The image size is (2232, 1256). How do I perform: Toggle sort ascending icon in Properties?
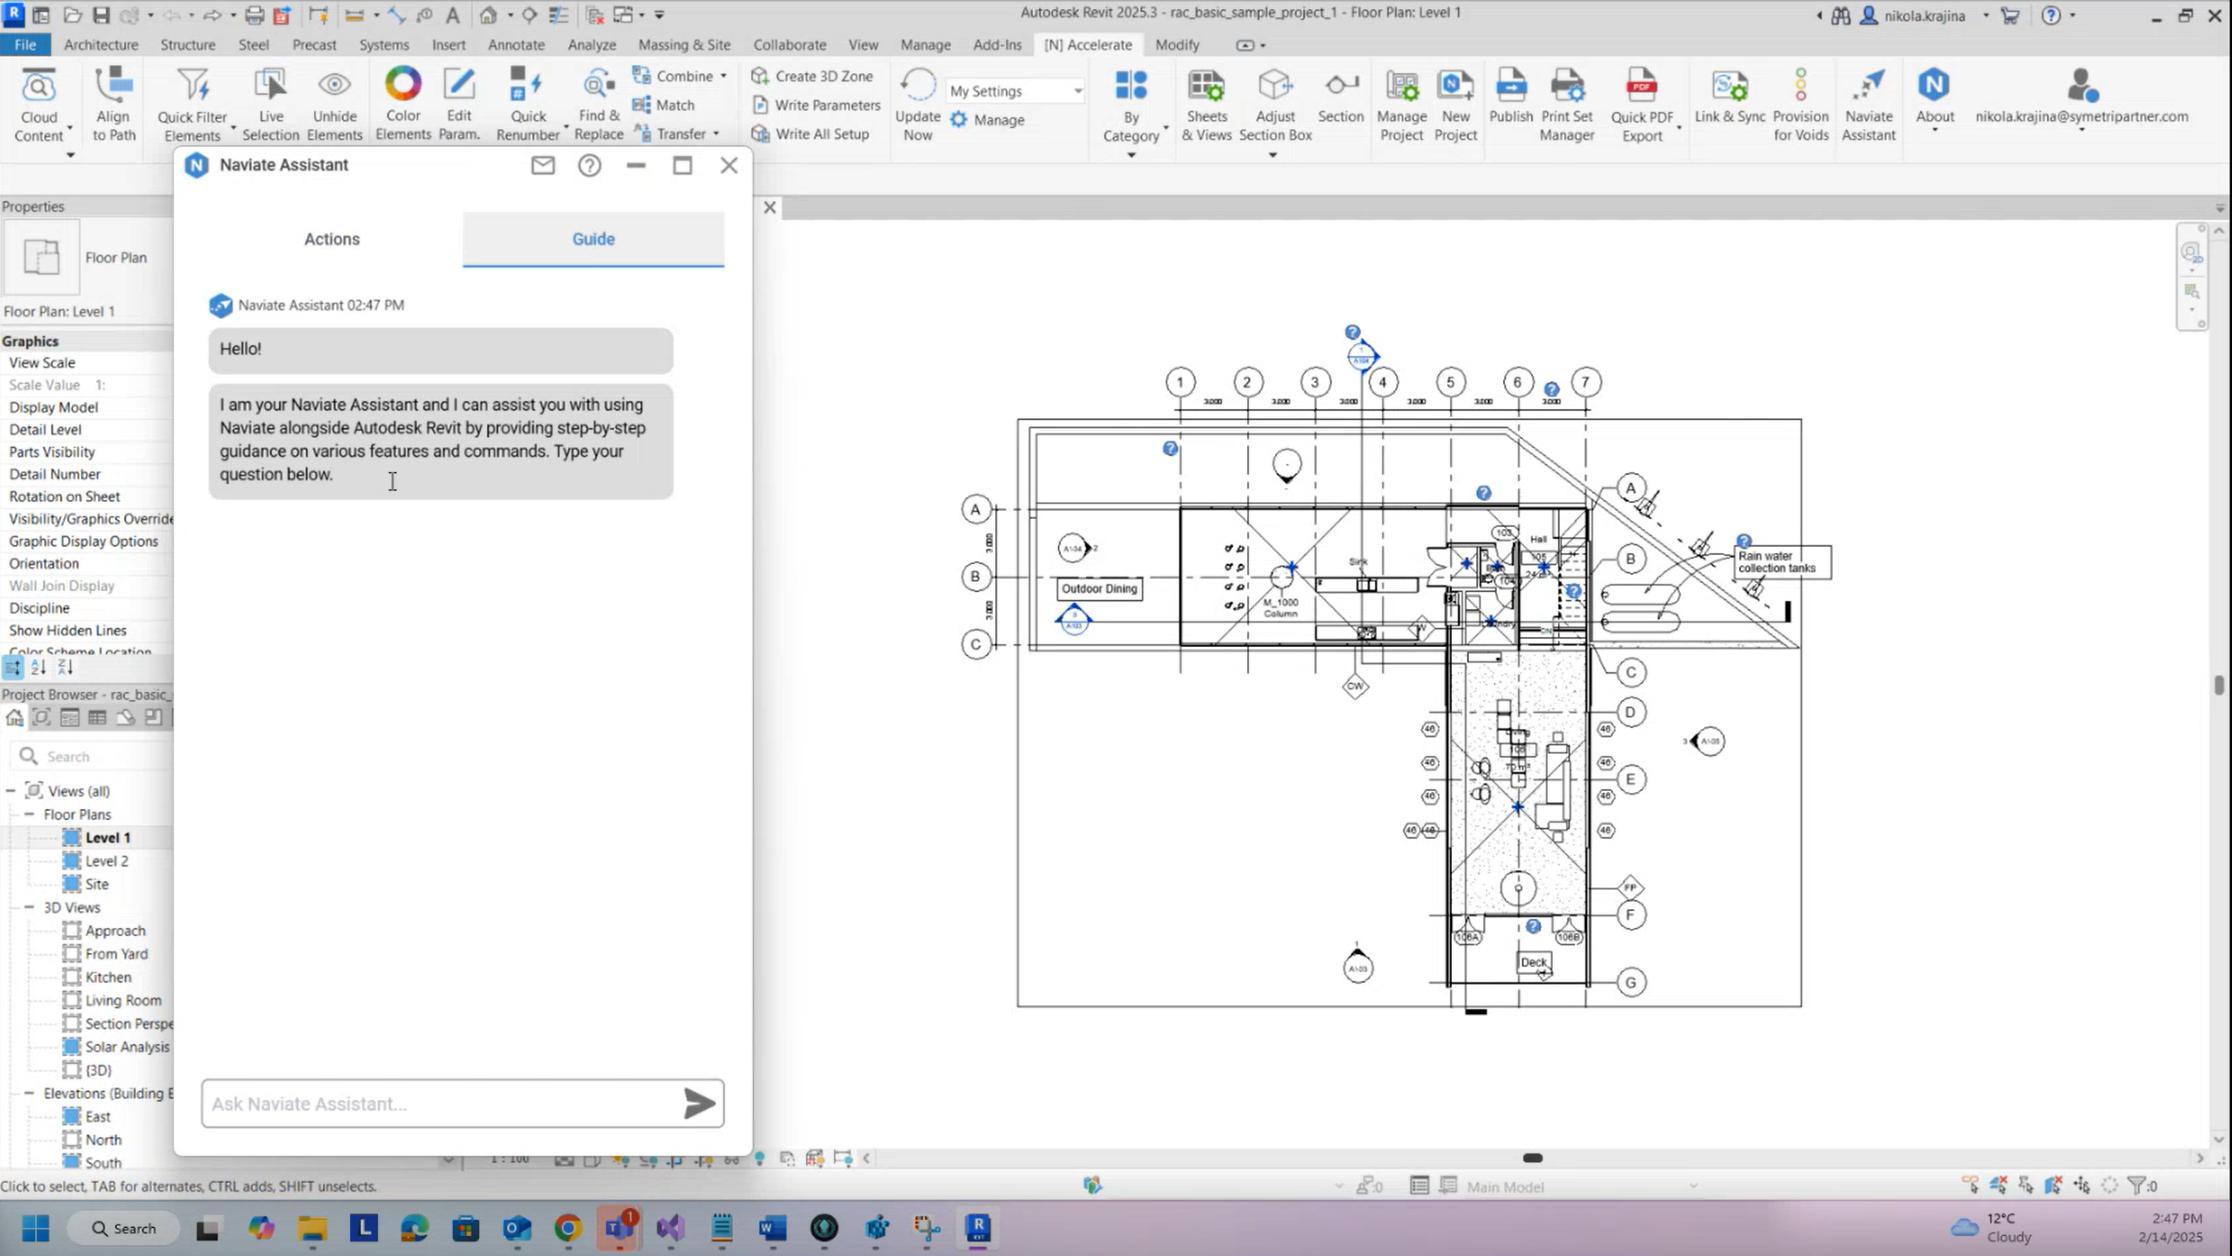[x=38, y=667]
